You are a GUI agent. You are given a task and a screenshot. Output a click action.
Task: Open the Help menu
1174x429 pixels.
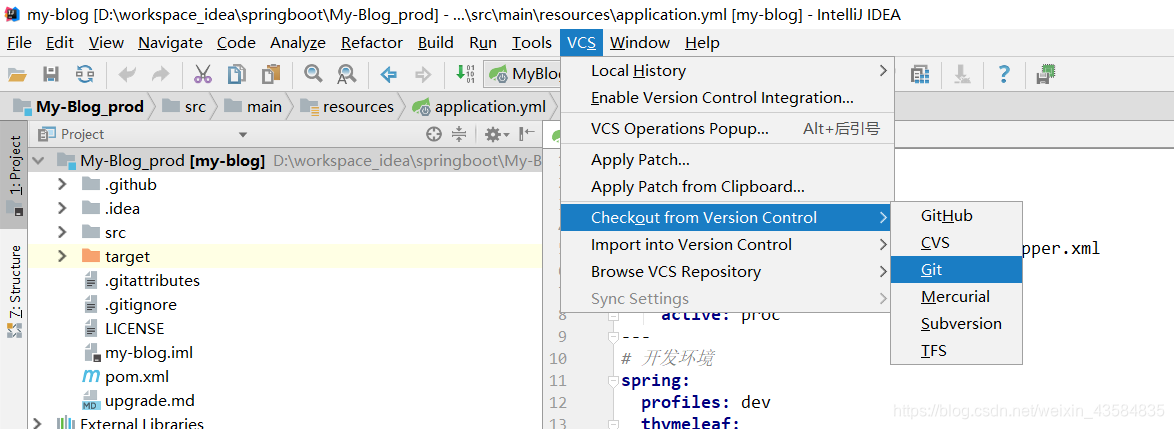click(702, 43)
